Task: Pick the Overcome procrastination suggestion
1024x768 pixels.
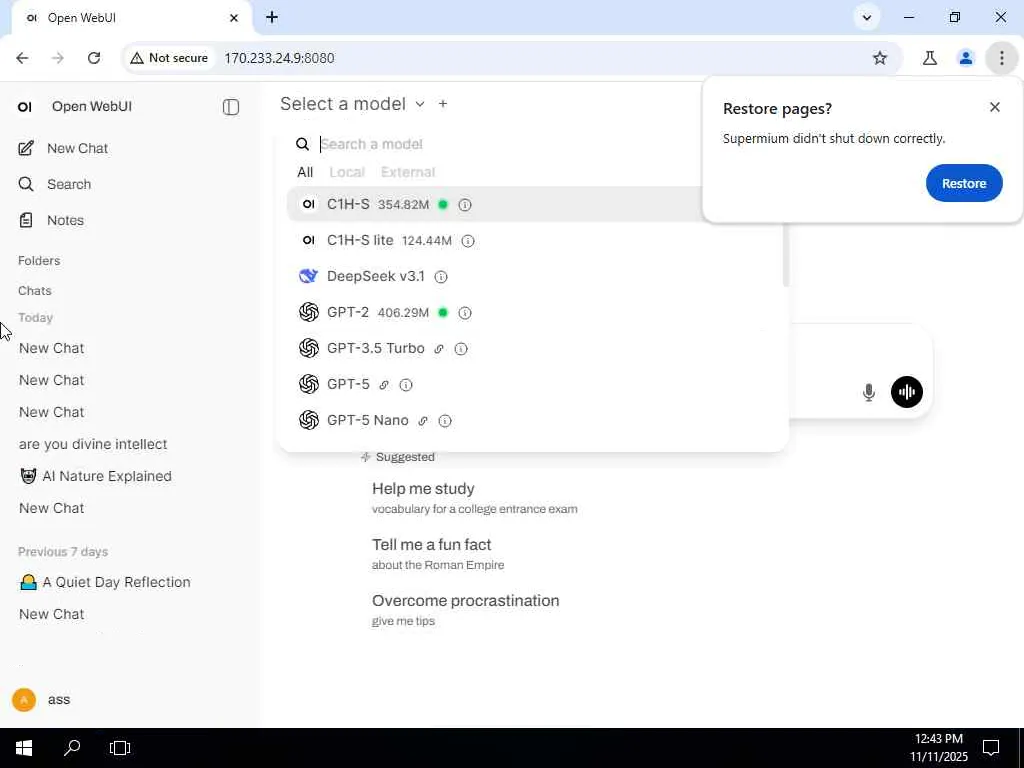Action: coord(466,609)
